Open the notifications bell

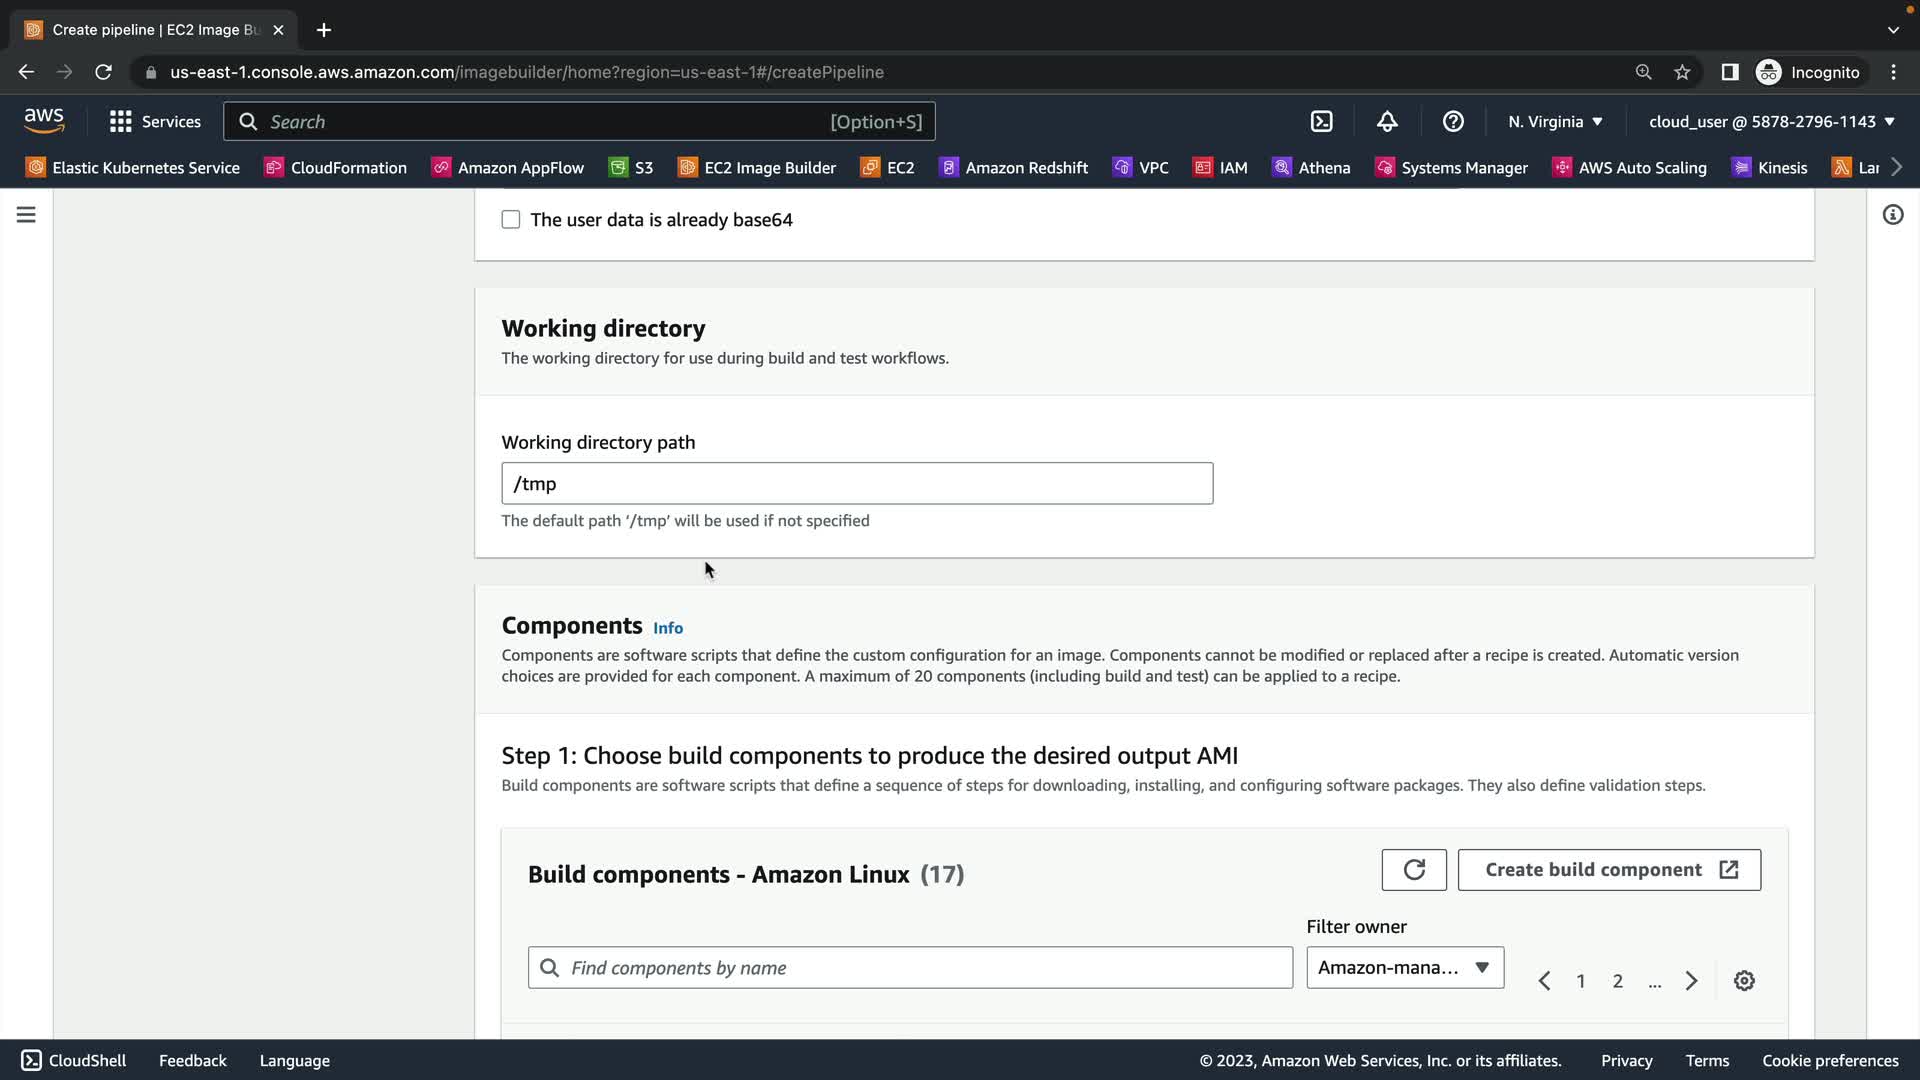1387,121
